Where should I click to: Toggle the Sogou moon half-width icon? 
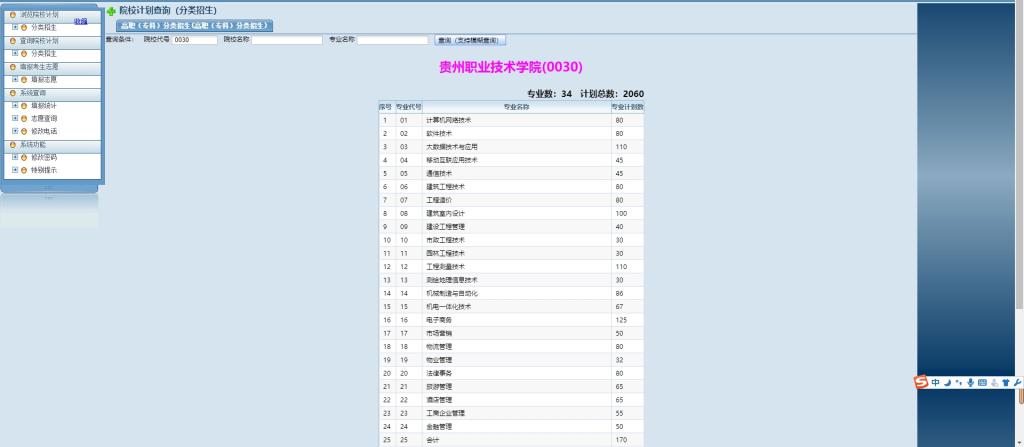click(x=947, y=382)
